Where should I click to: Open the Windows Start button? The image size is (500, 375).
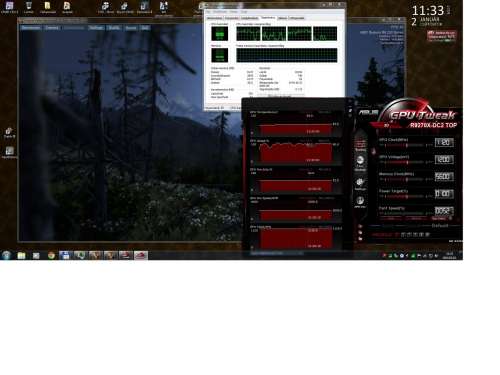pos(6,255)
